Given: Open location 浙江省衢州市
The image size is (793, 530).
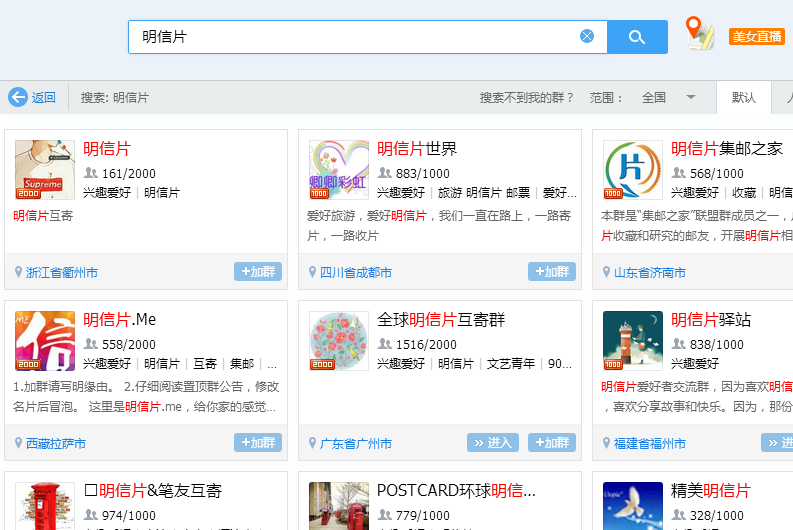Looking at the screenshot, I should (x=62, y=273).
